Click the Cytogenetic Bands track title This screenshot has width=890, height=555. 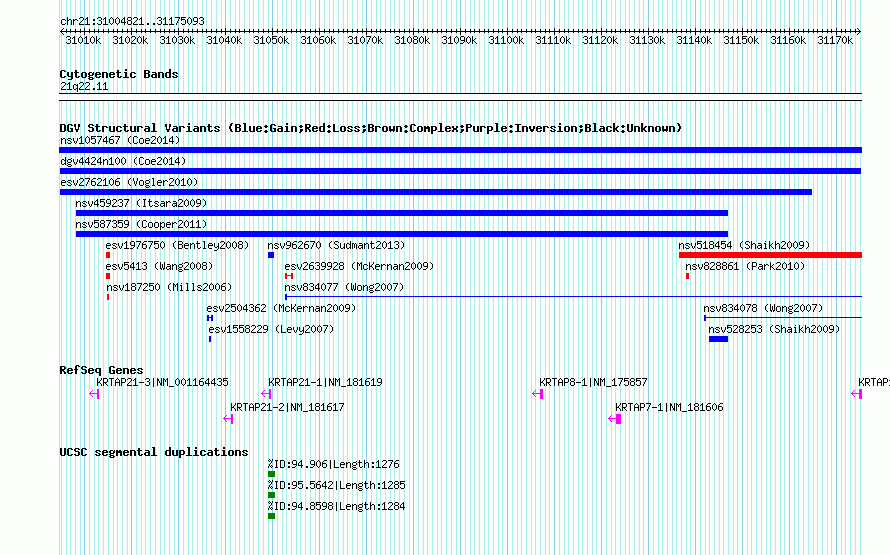tap(119, 74)
